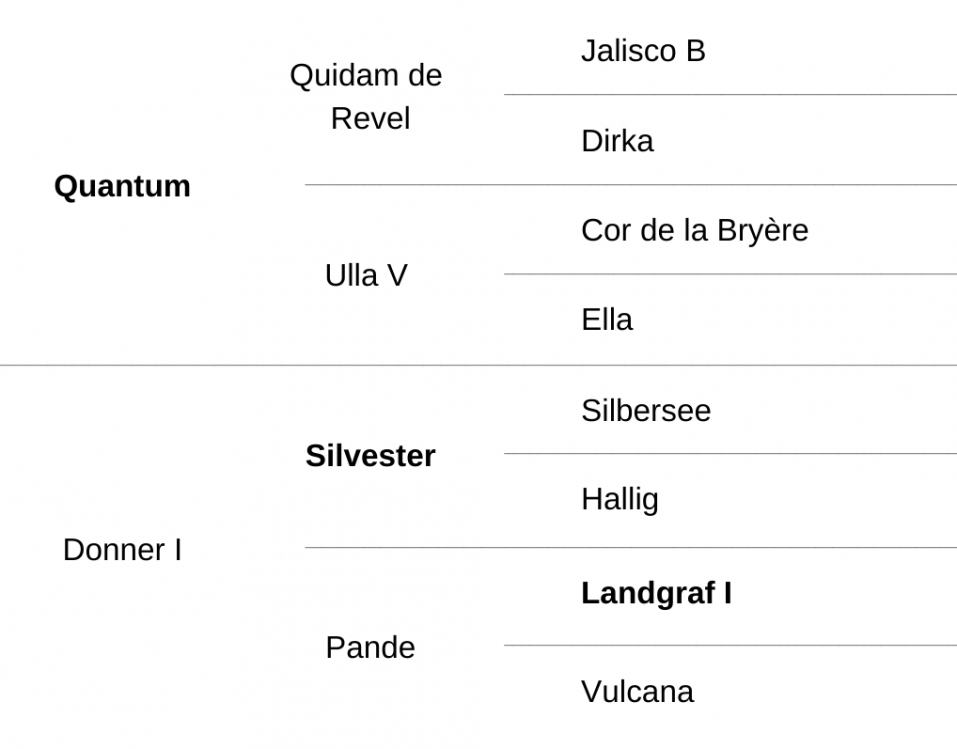
Task: Select the Pande entry
Action: tap(370, 647)
